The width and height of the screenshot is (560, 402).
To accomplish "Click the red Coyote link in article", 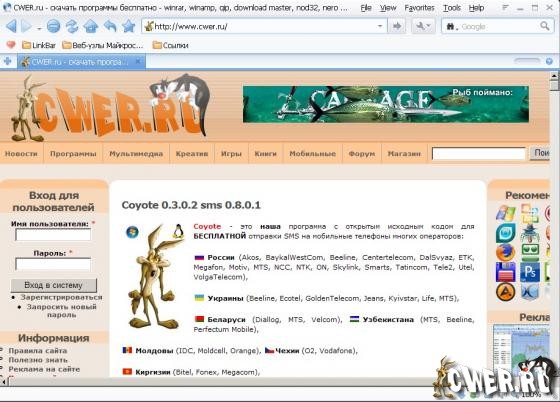I will pyautogui.click(x=207, y=226).
